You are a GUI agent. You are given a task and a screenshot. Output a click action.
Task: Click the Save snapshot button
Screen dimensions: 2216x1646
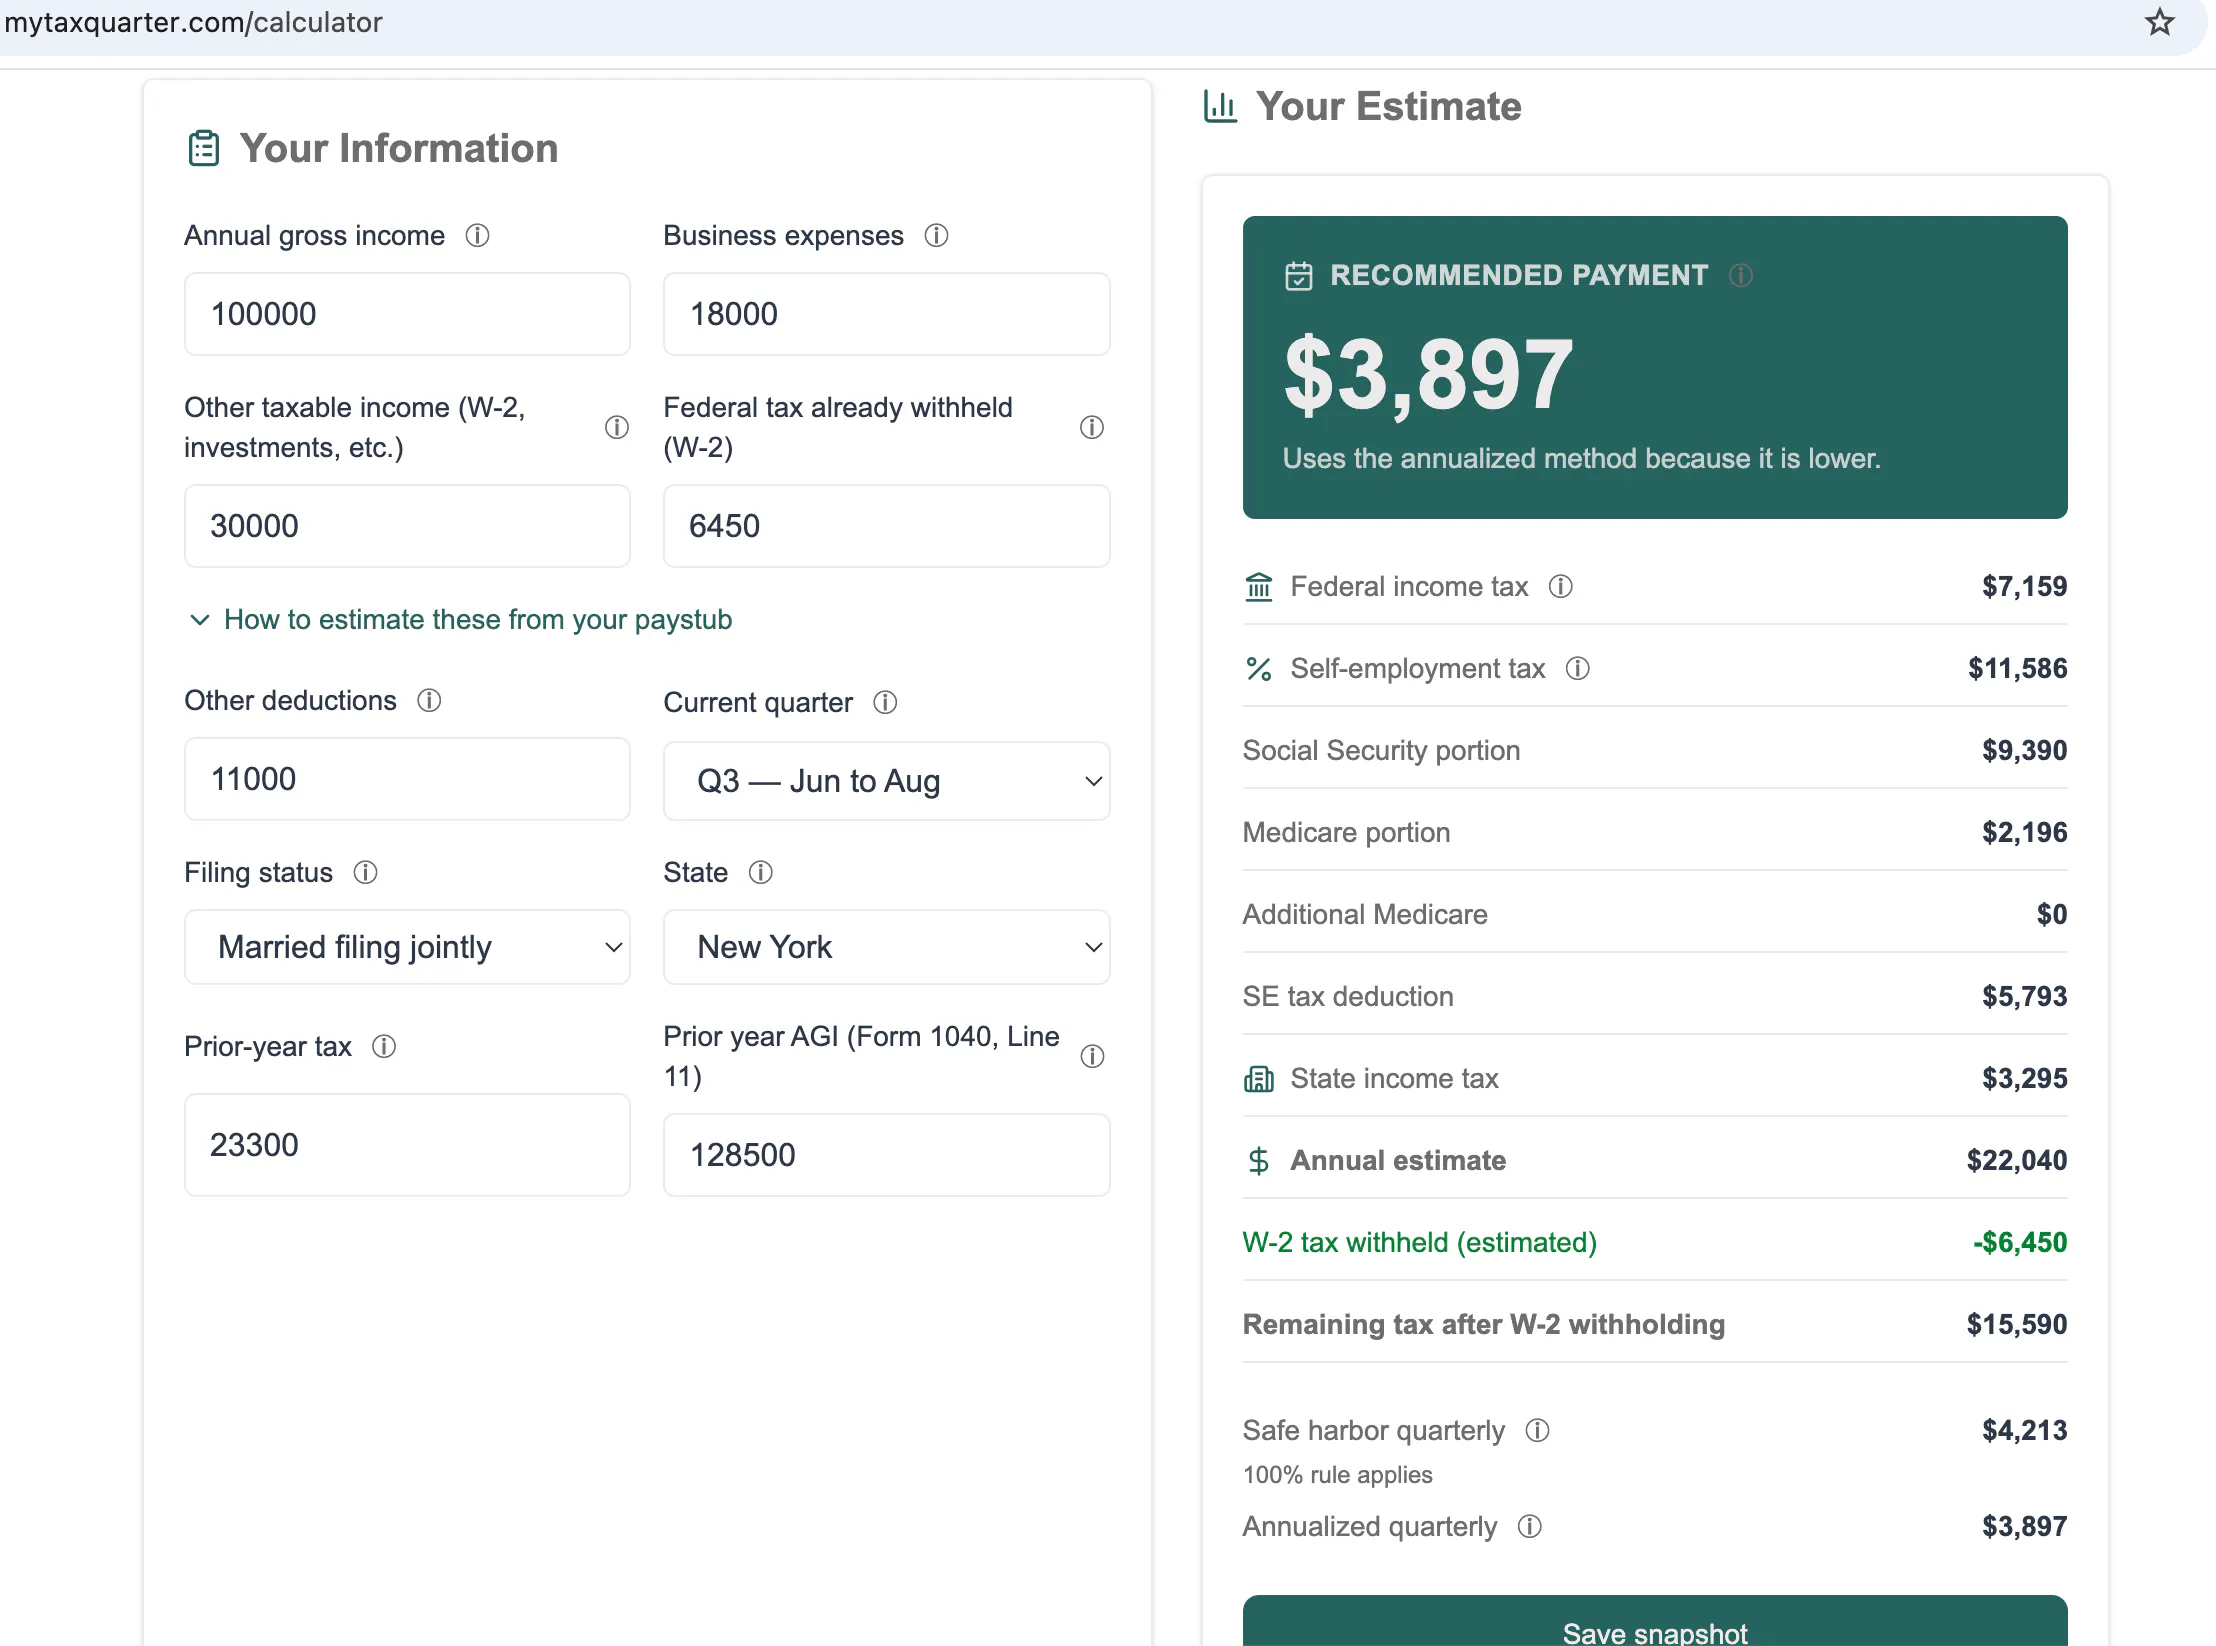click(x=1655, y=1622)
